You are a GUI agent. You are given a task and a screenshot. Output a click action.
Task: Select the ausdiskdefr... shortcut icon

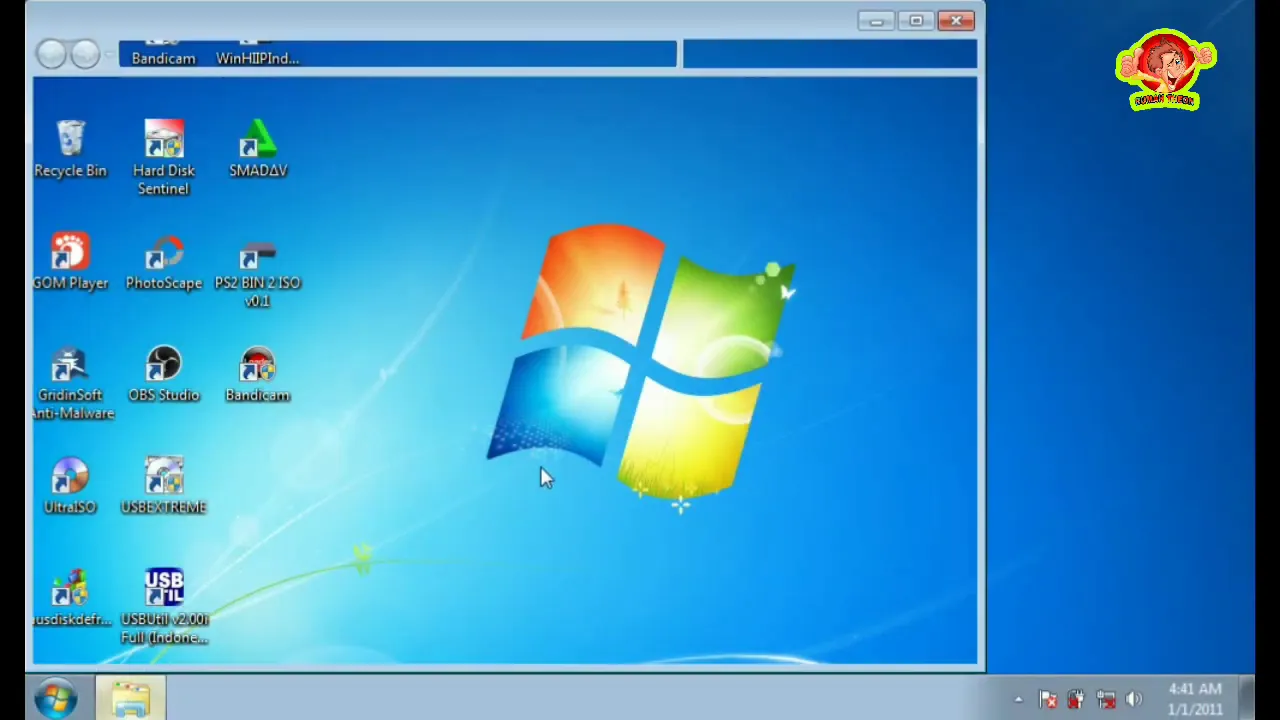tap(70, 598)
